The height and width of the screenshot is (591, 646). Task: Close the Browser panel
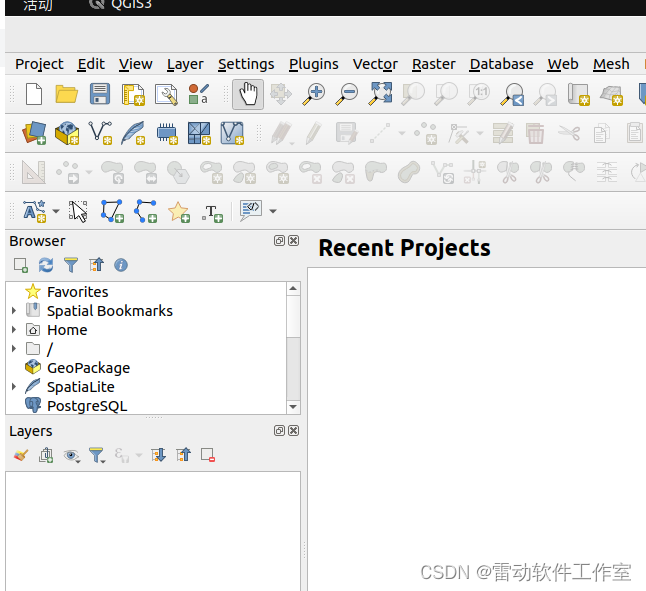[293, 241]
